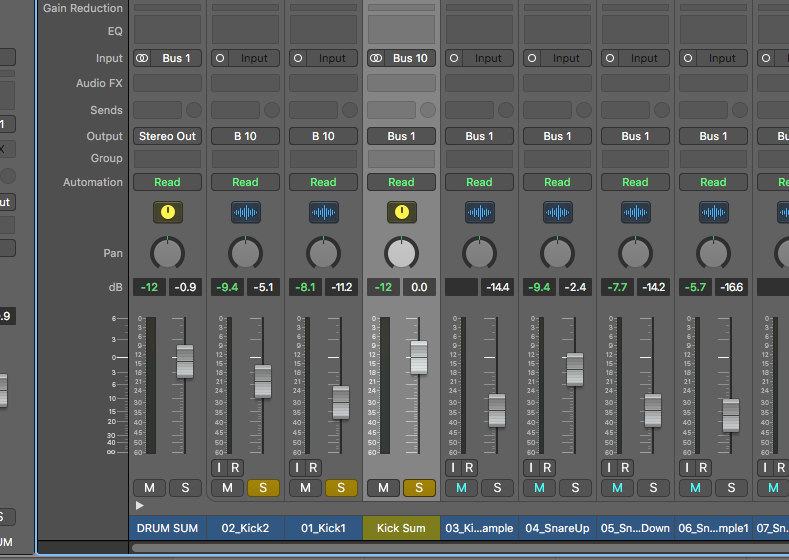Click the 02_Kick2 audio waveform icon
The width and height of the screenshot is (789, 560).
pos(246,212)
